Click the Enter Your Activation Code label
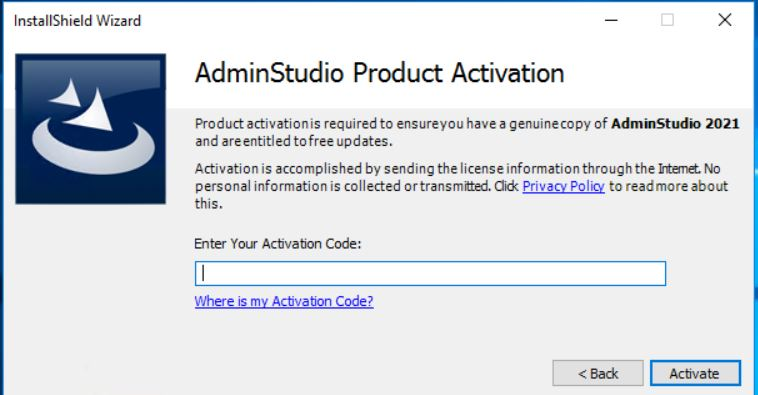 tap(277, 243)
